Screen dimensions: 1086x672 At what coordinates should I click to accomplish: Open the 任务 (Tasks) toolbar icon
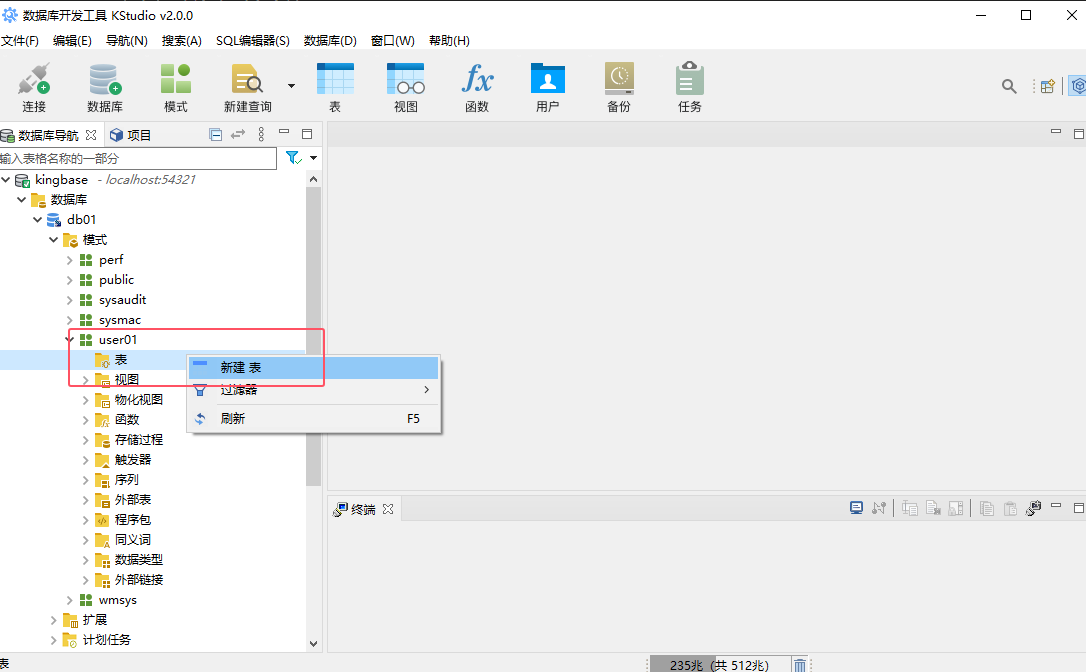tap(689, 87)
